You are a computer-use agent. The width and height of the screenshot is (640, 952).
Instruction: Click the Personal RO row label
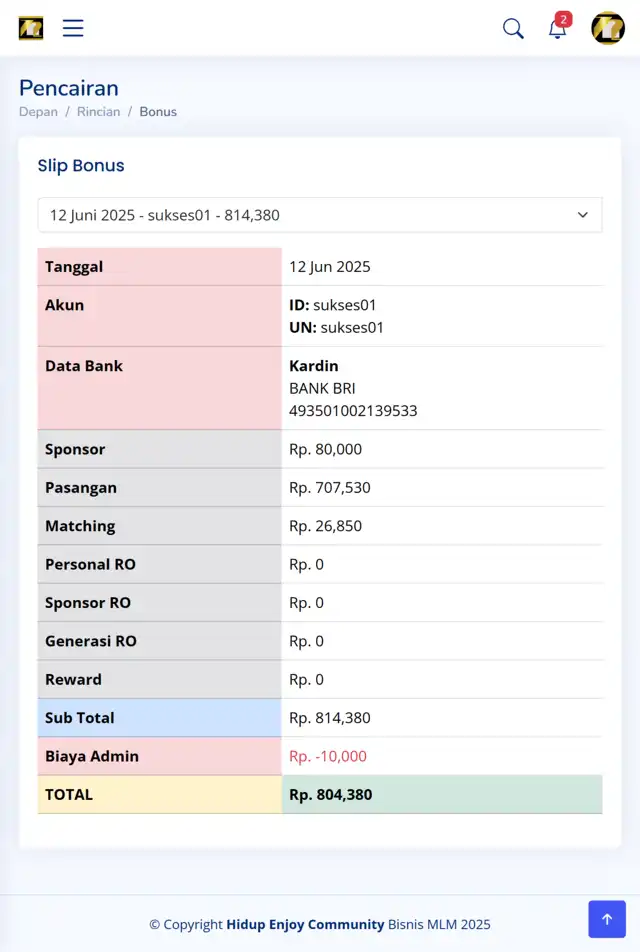click(90, 564)
